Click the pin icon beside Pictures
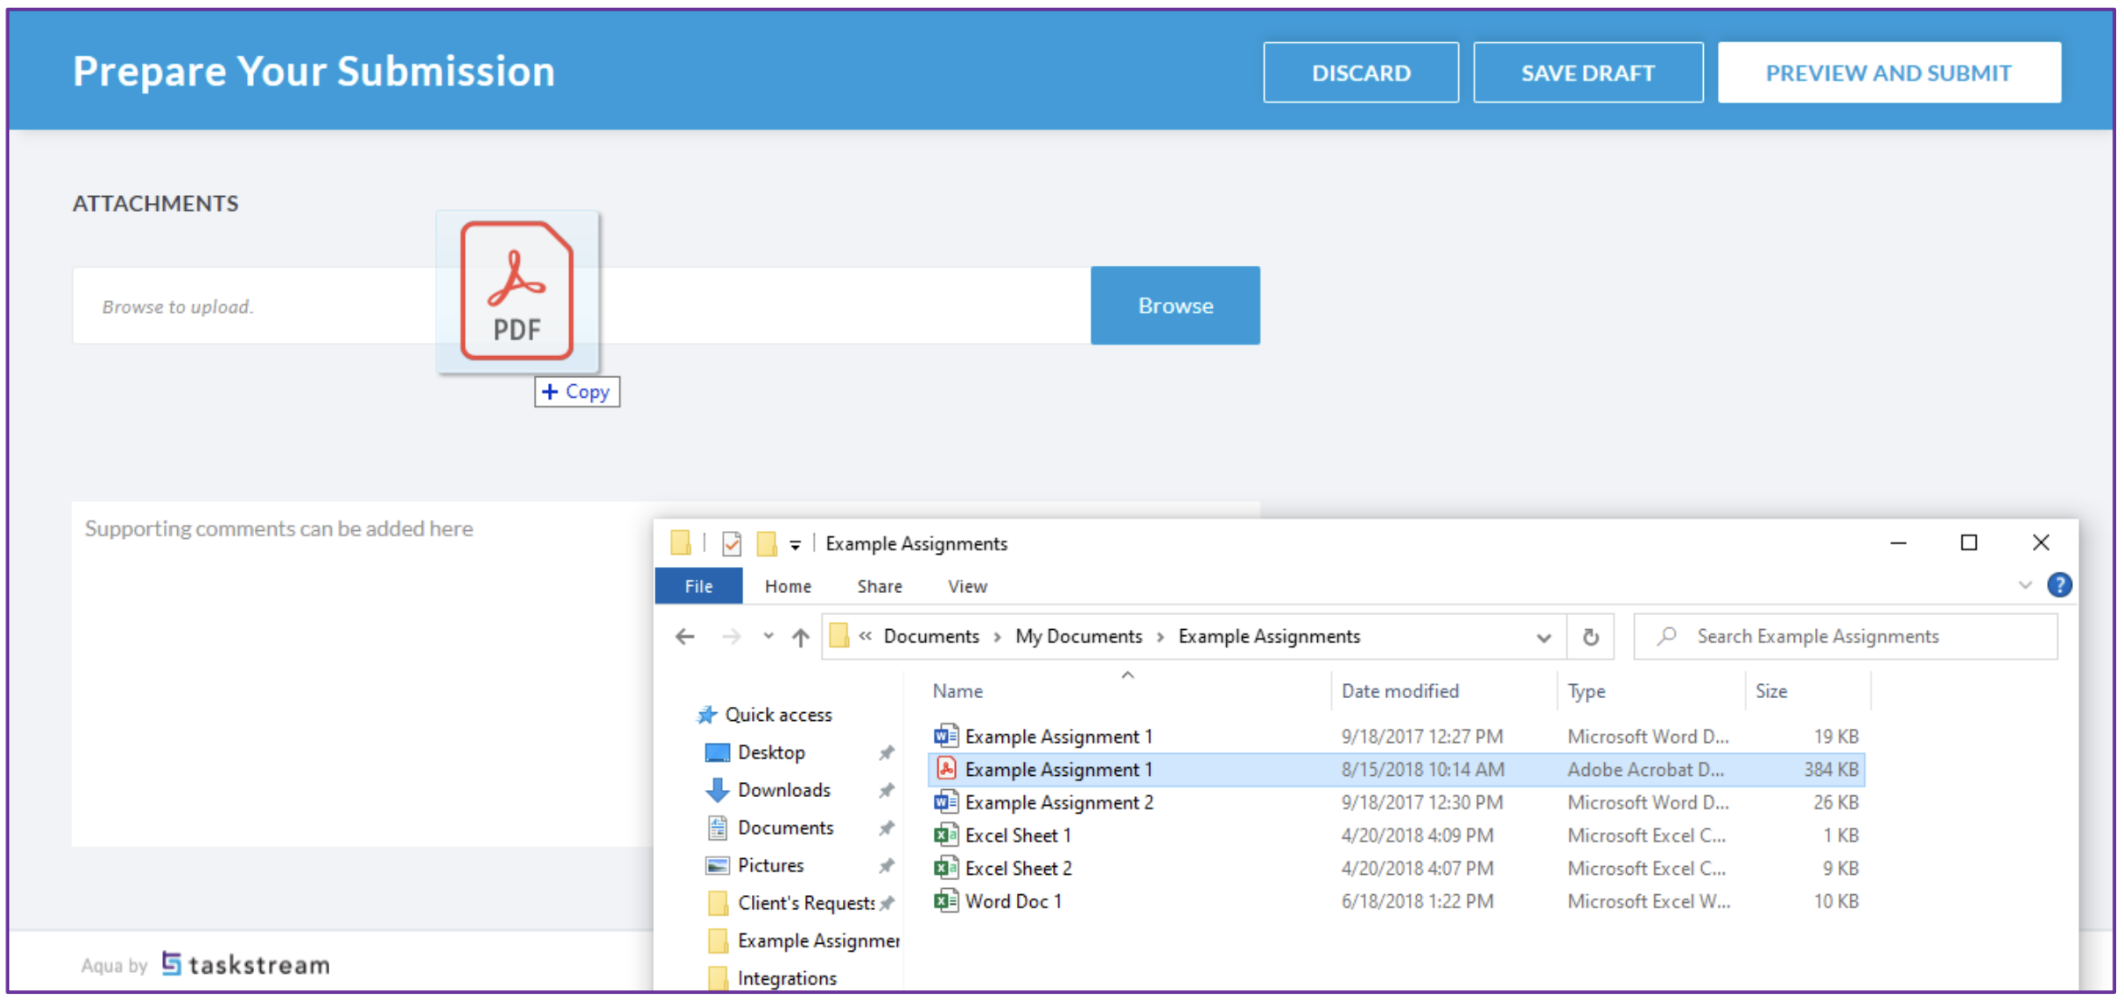 (886, 866)
